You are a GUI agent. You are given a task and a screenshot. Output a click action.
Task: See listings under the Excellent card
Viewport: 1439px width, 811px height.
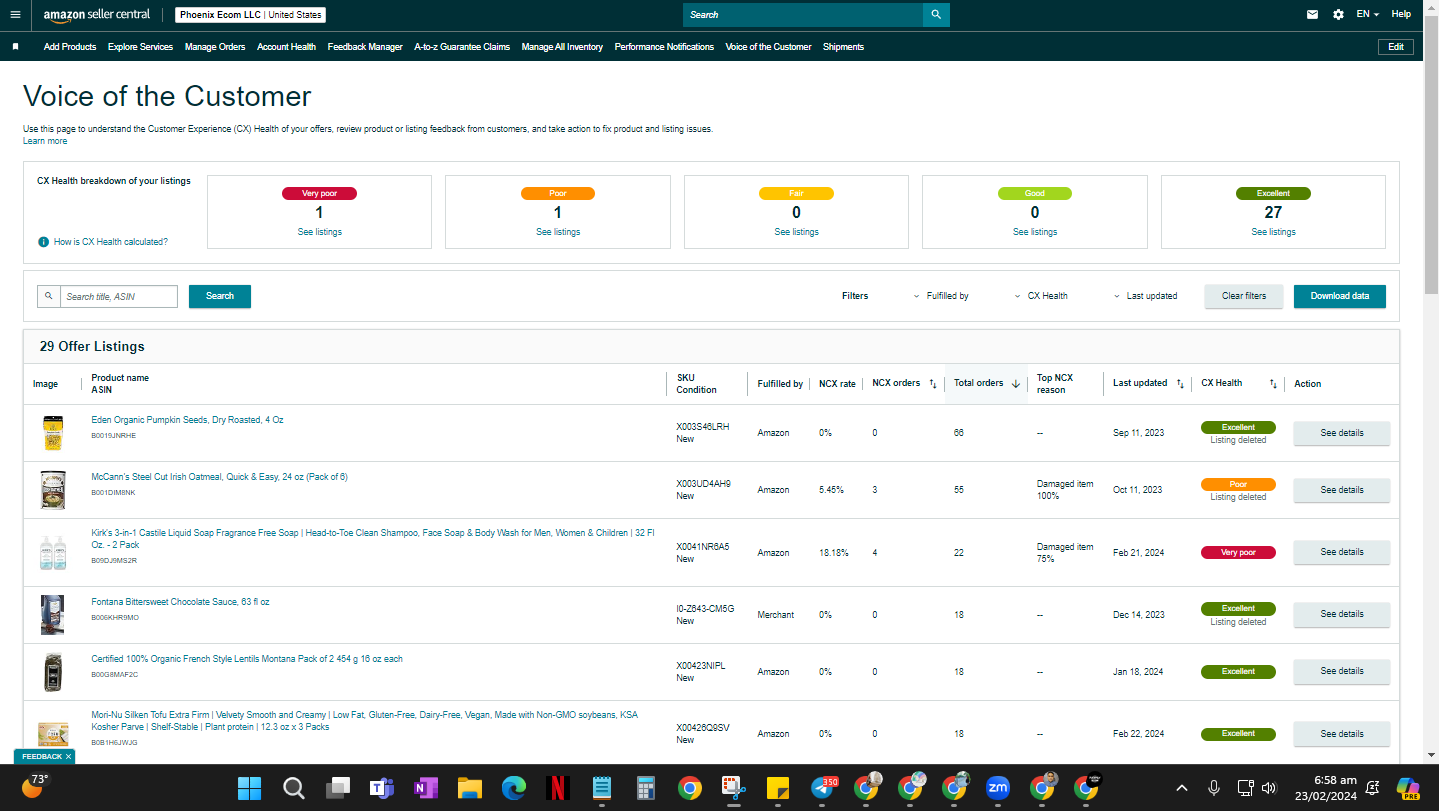tap(1273, 232)
